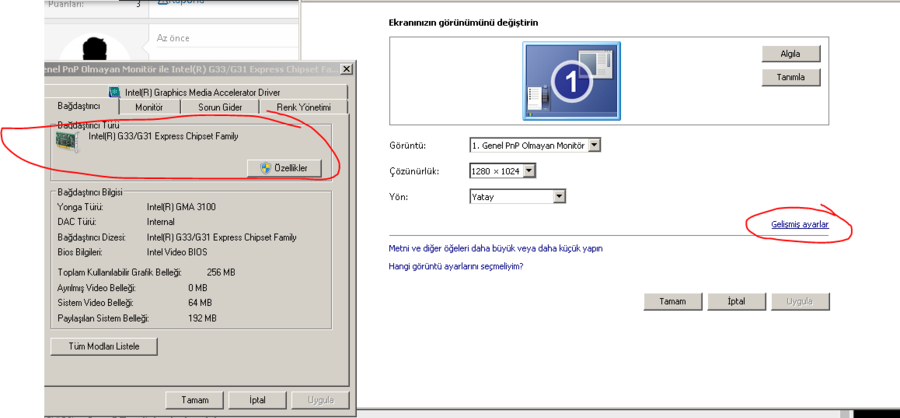Select the monitor 1 display thumbnail
Screen dimensions: 900x418
tap(571, 81)
